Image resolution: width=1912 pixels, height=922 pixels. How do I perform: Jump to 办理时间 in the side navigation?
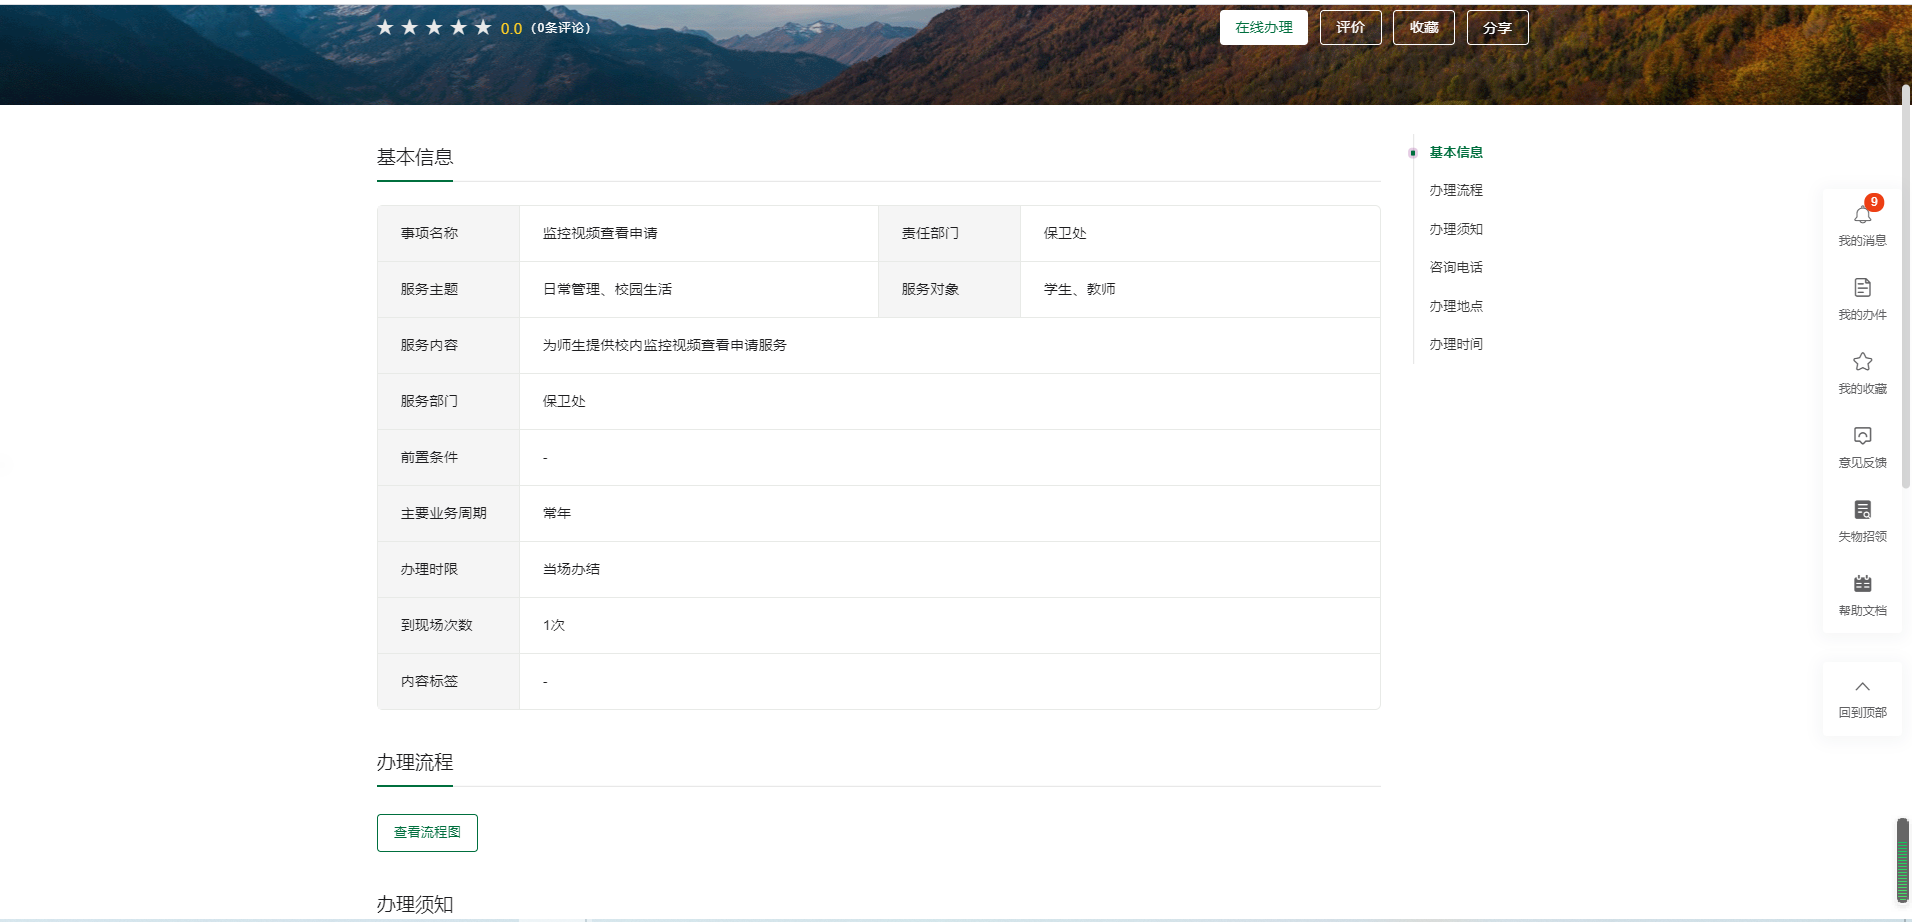coord(1456,344)
